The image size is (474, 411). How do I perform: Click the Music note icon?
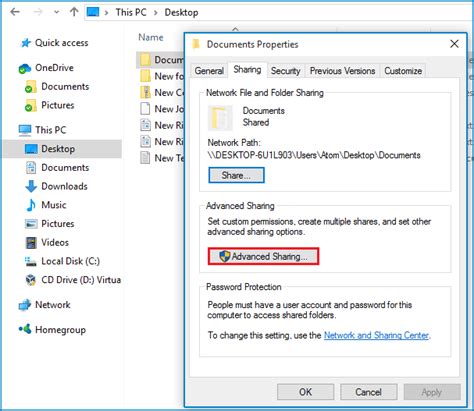[x=31, y=205]
